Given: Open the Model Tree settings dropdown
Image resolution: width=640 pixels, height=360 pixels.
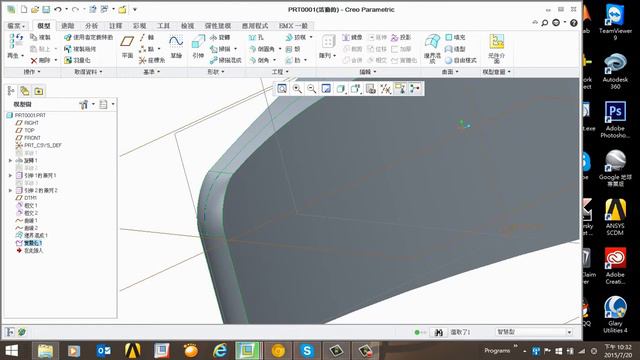Looking at the screenshot, I should point(86,105).
